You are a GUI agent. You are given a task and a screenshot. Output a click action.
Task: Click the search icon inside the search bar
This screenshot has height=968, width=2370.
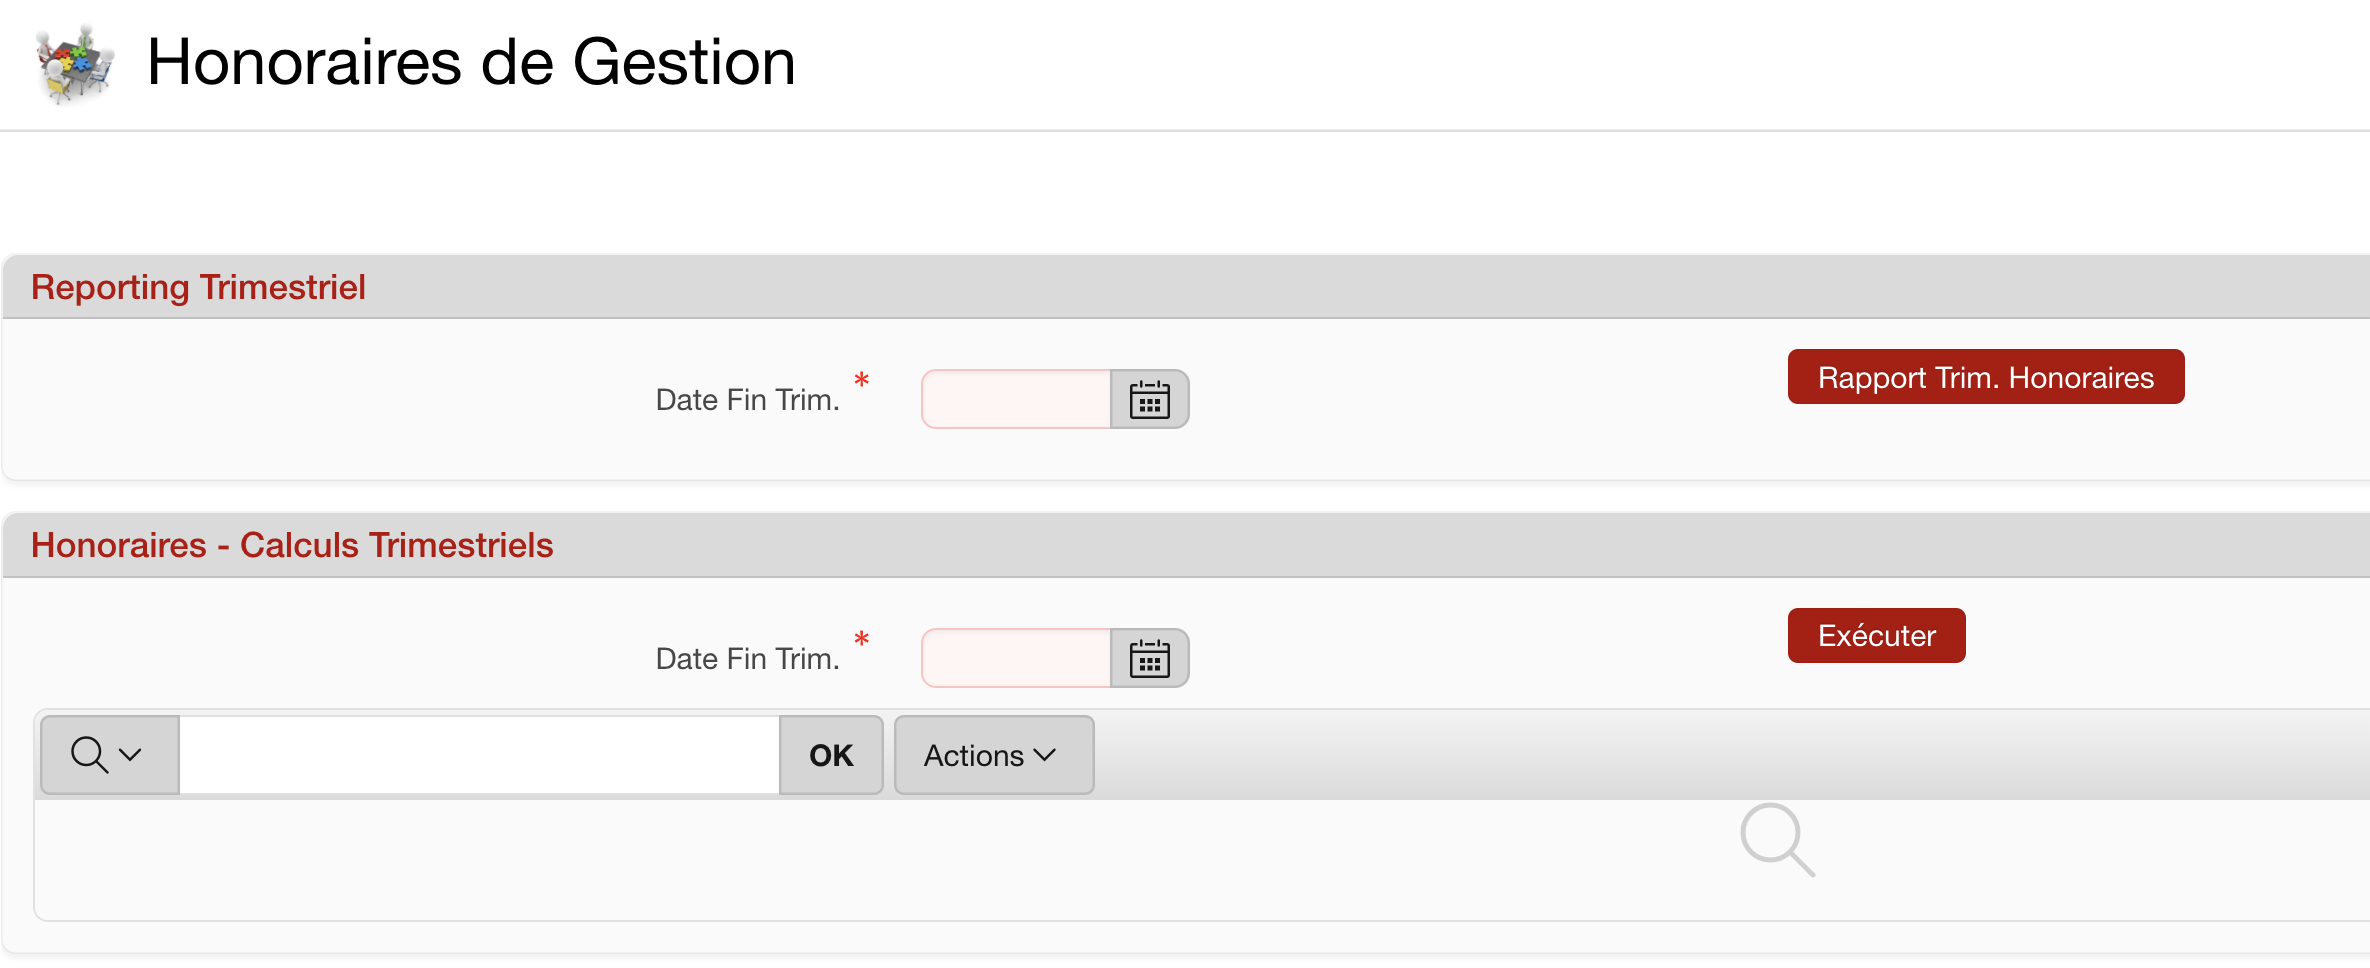pyautogui.click(x=88, y=754)
